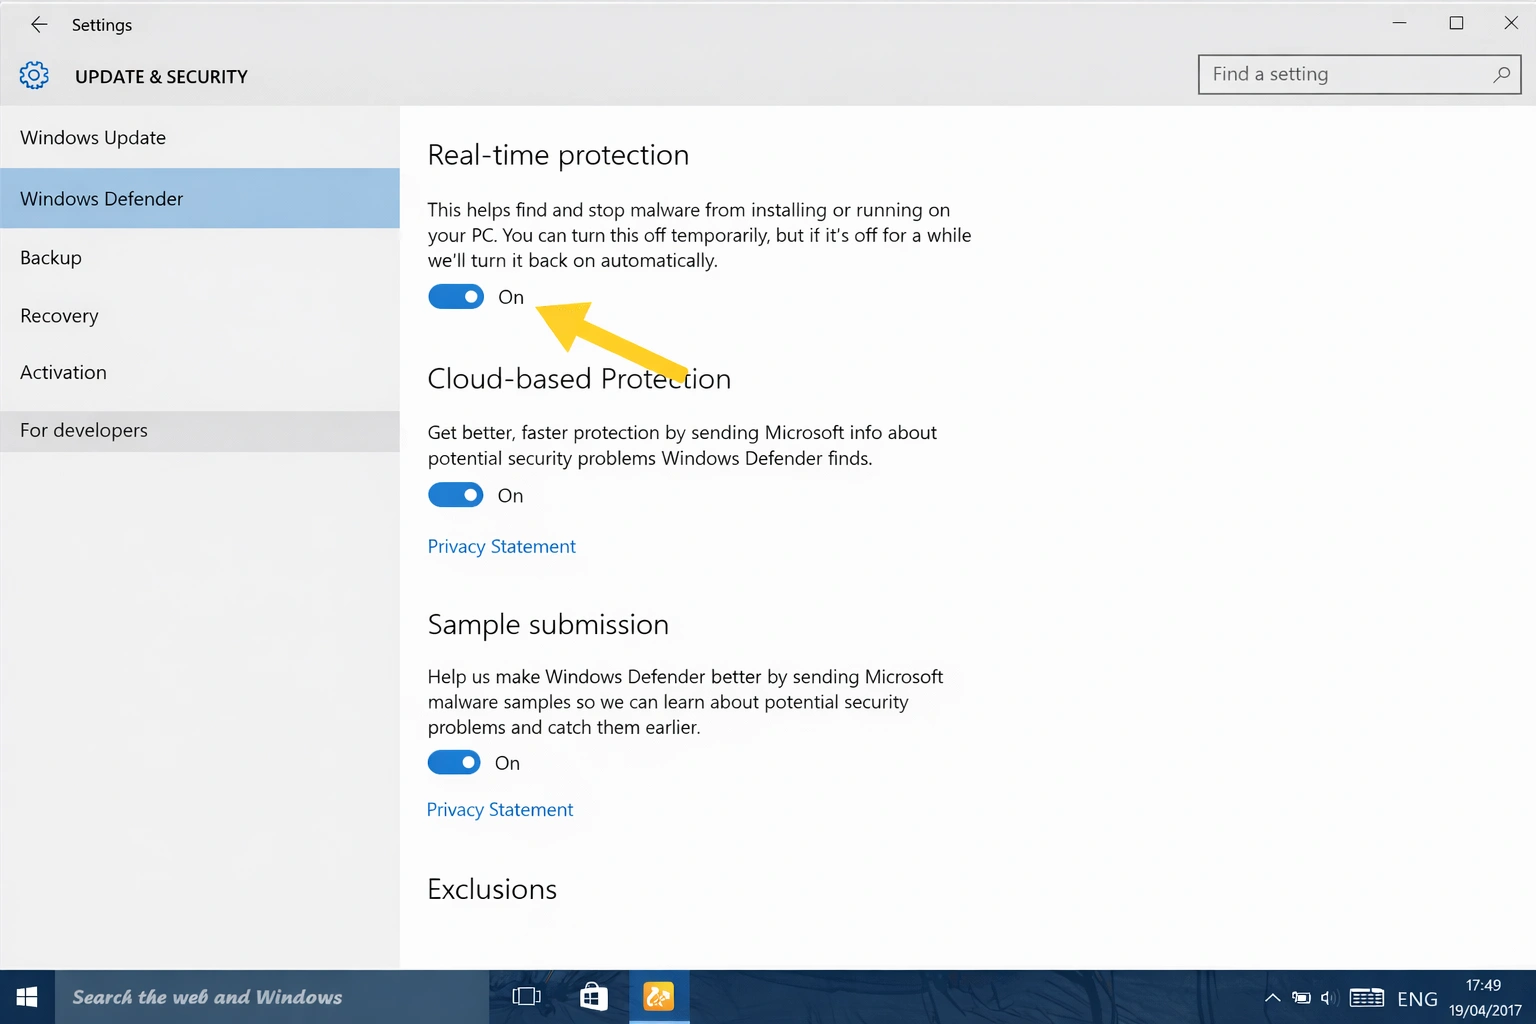
Task: Turn off Real-time protection
Action: [456, 296]
